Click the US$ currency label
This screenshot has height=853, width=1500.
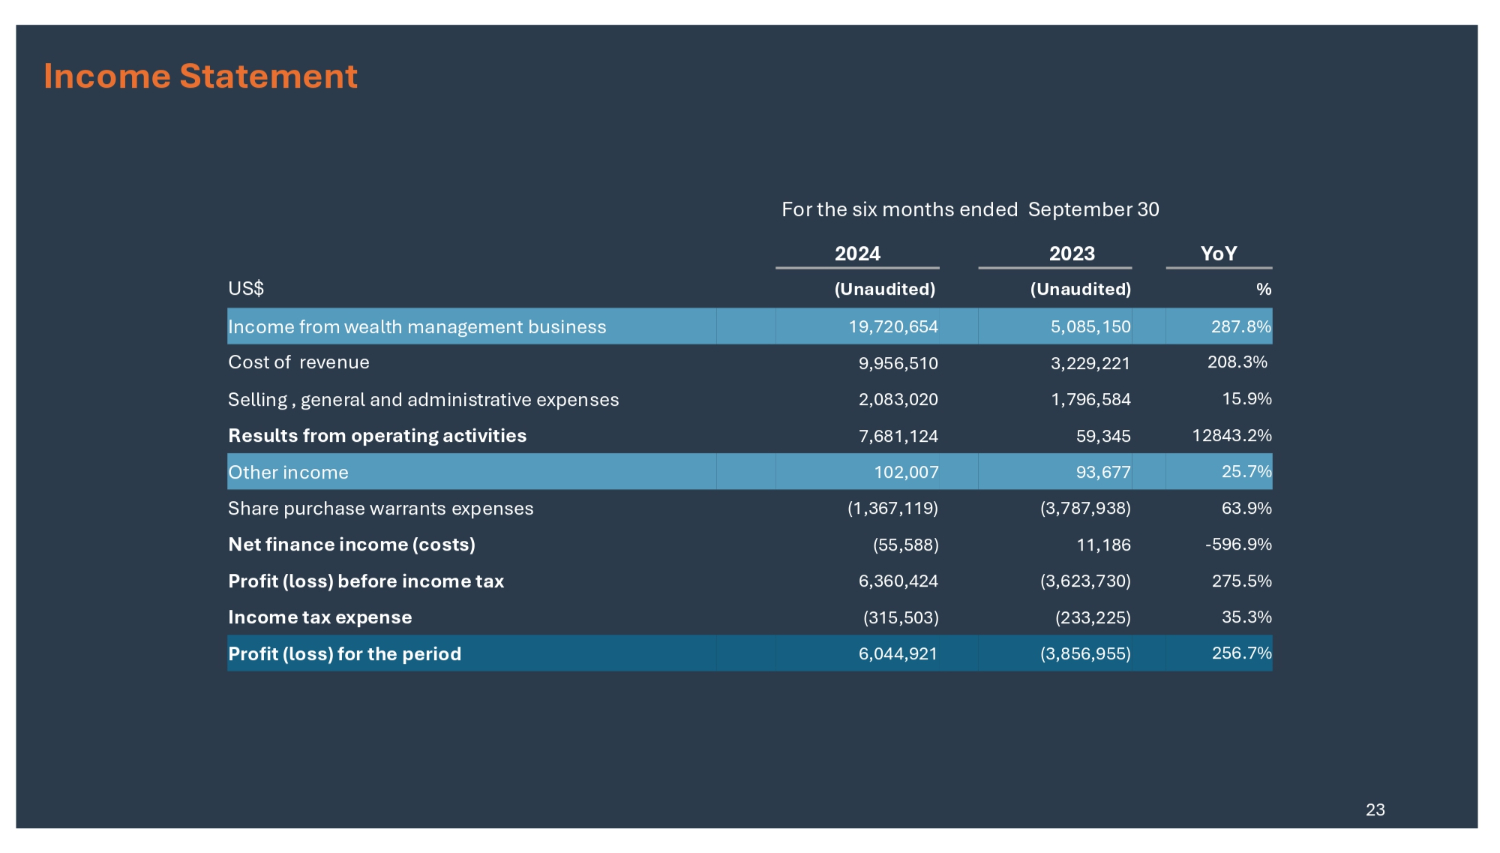click(x=246, y=289)
